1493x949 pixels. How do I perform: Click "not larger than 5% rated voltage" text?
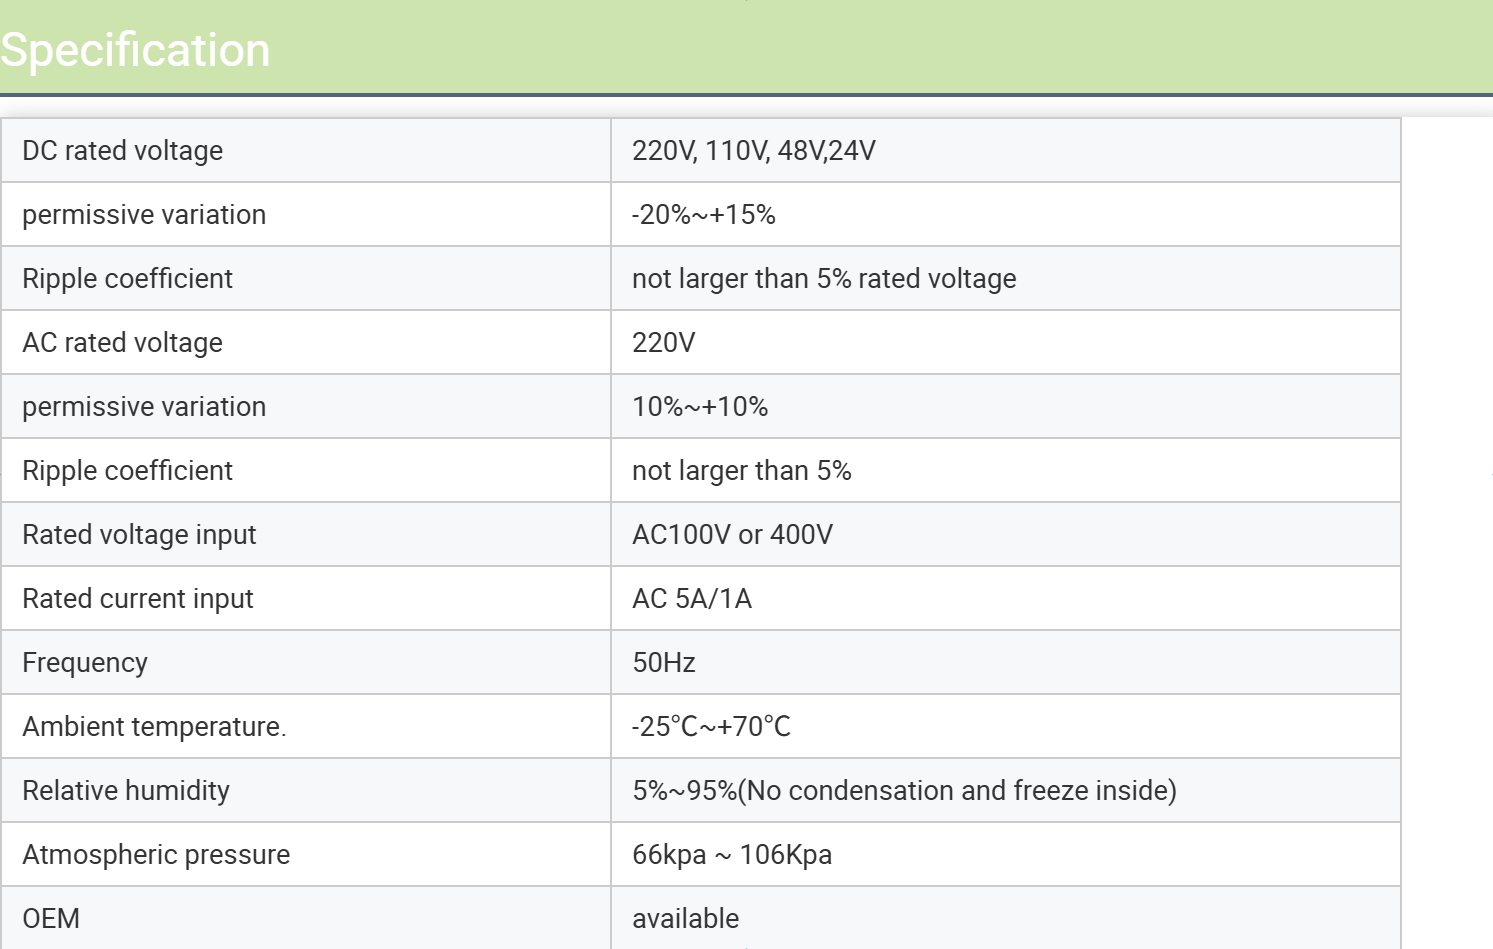click(x=824, y=279)
